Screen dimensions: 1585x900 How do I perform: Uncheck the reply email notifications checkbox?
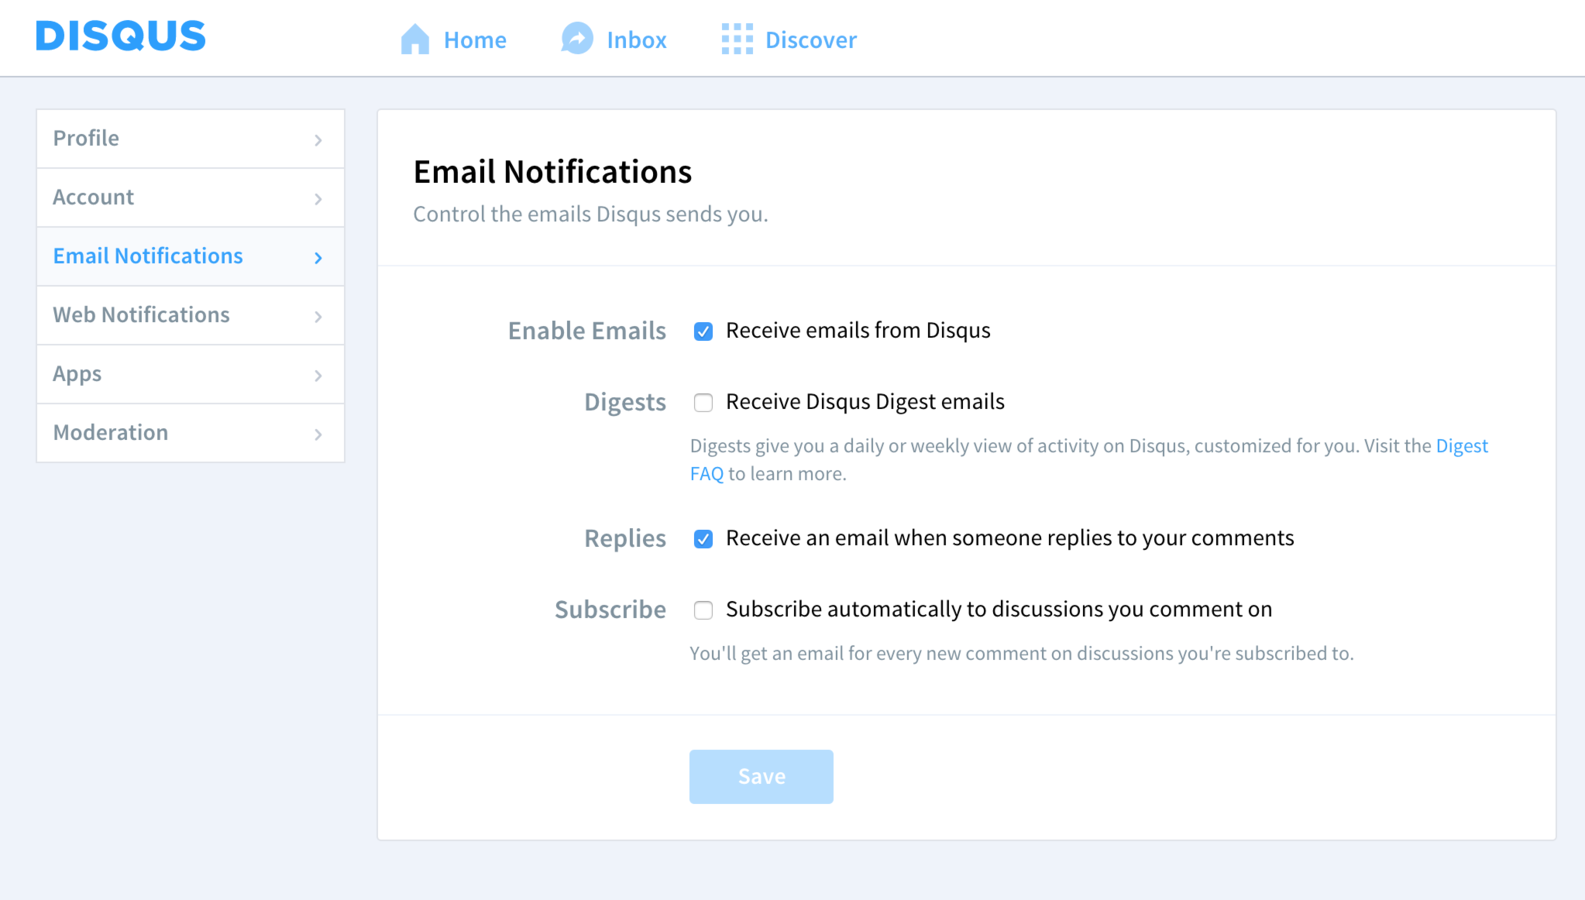(x=703, y=539)
